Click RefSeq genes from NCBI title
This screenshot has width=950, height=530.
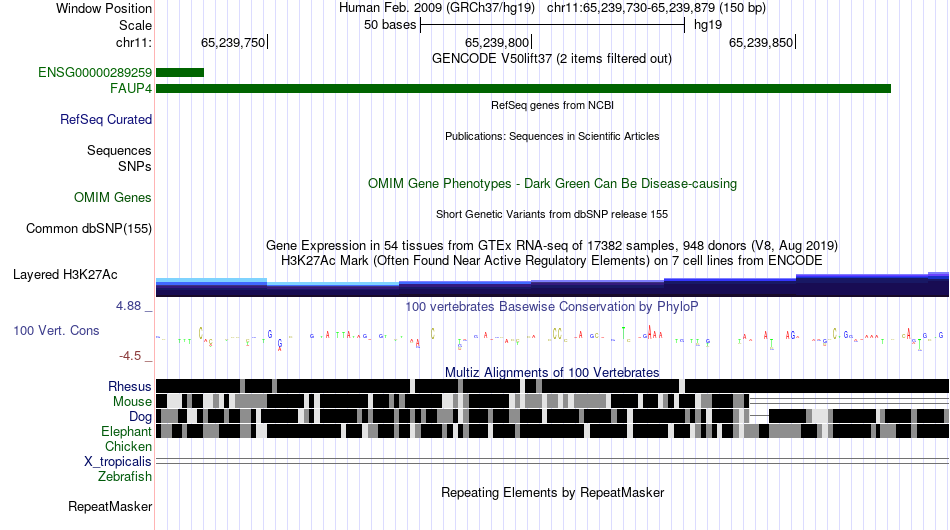[553, 105]
